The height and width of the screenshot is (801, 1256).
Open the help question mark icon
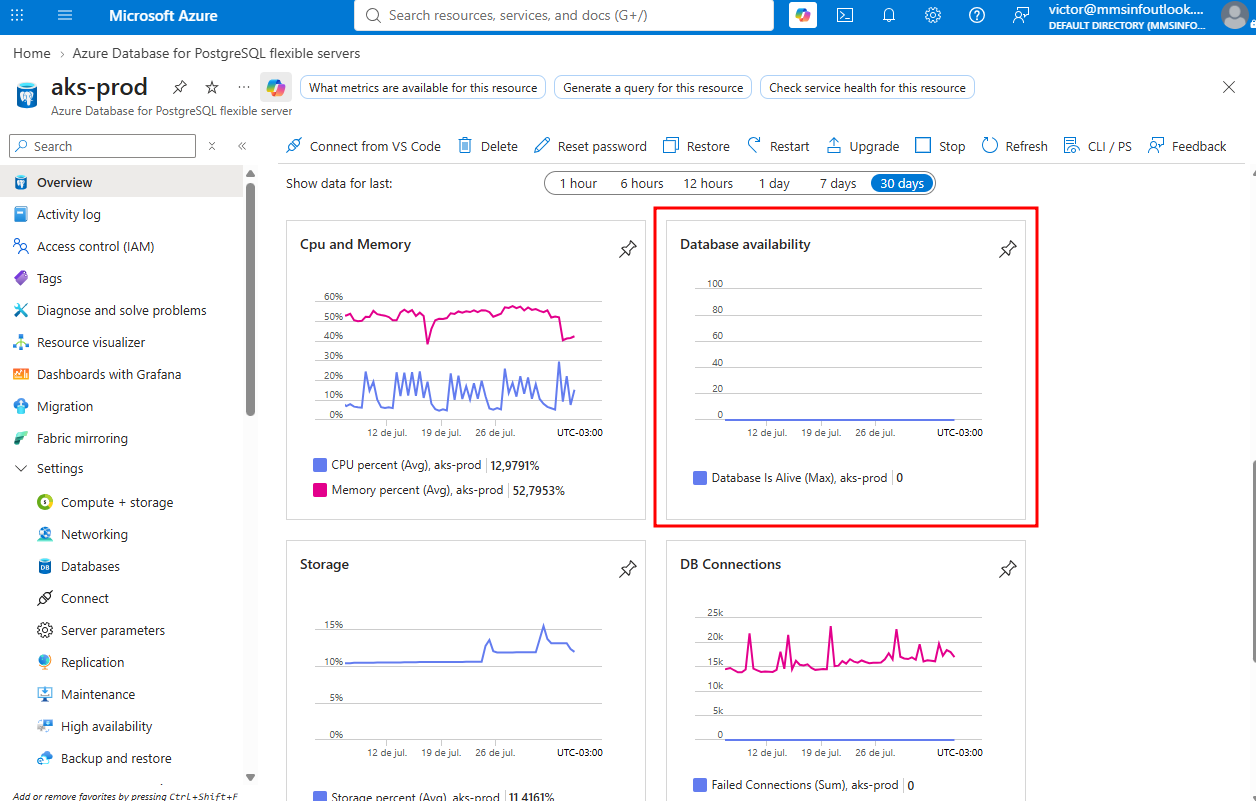pyautogui.click(x=977, y=15)
